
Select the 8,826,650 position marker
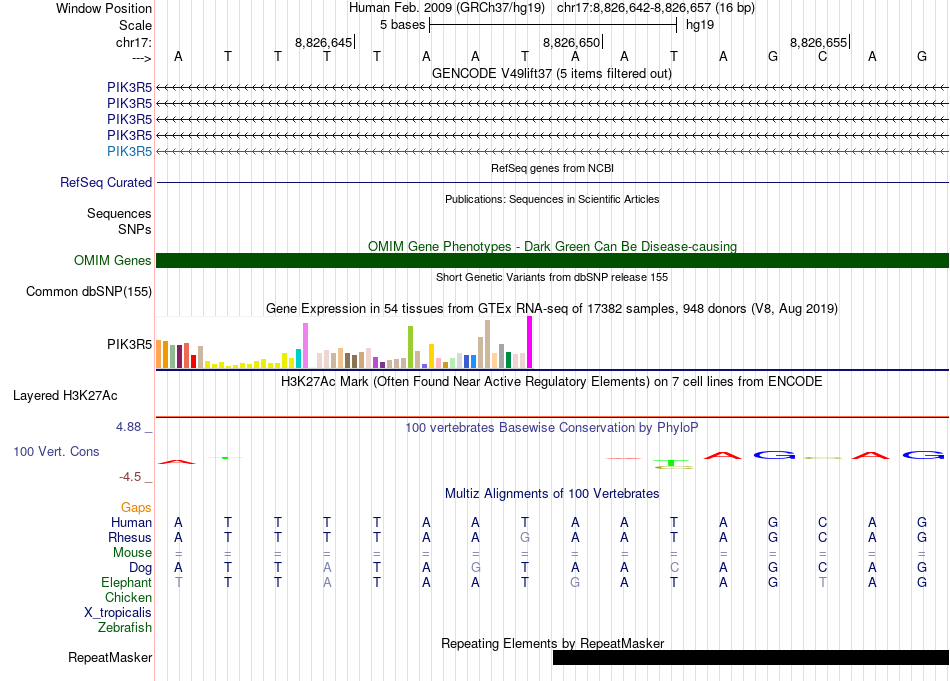click(x=571, y=42)
